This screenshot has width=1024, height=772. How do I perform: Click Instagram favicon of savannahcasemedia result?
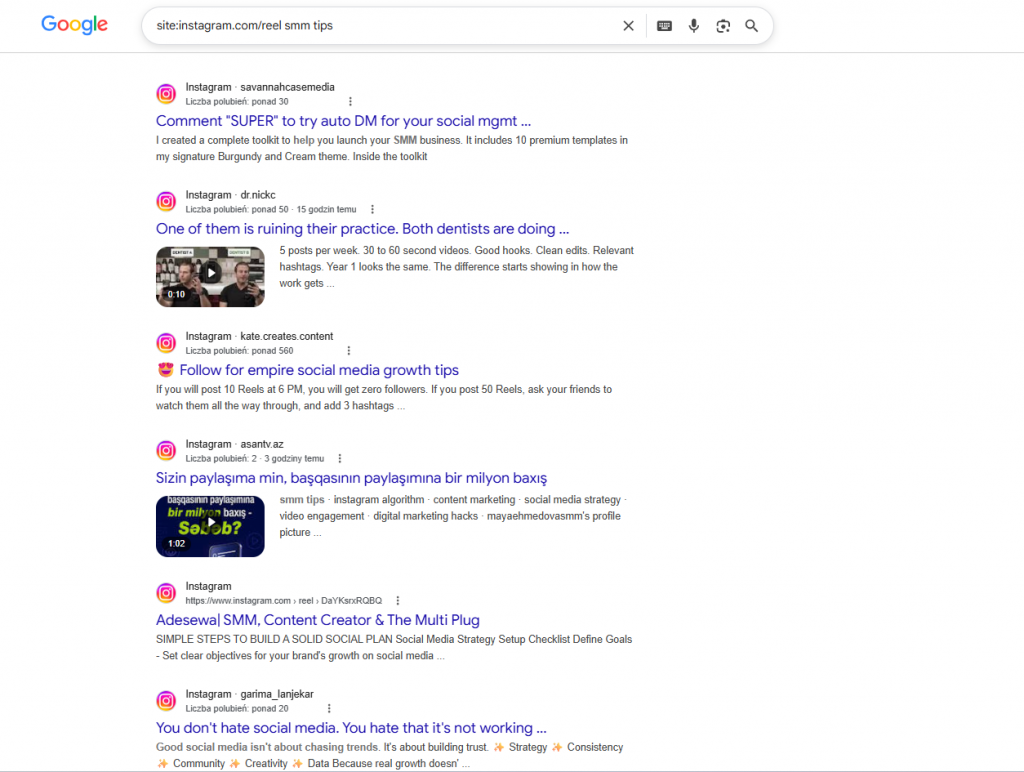click(166, 94)
